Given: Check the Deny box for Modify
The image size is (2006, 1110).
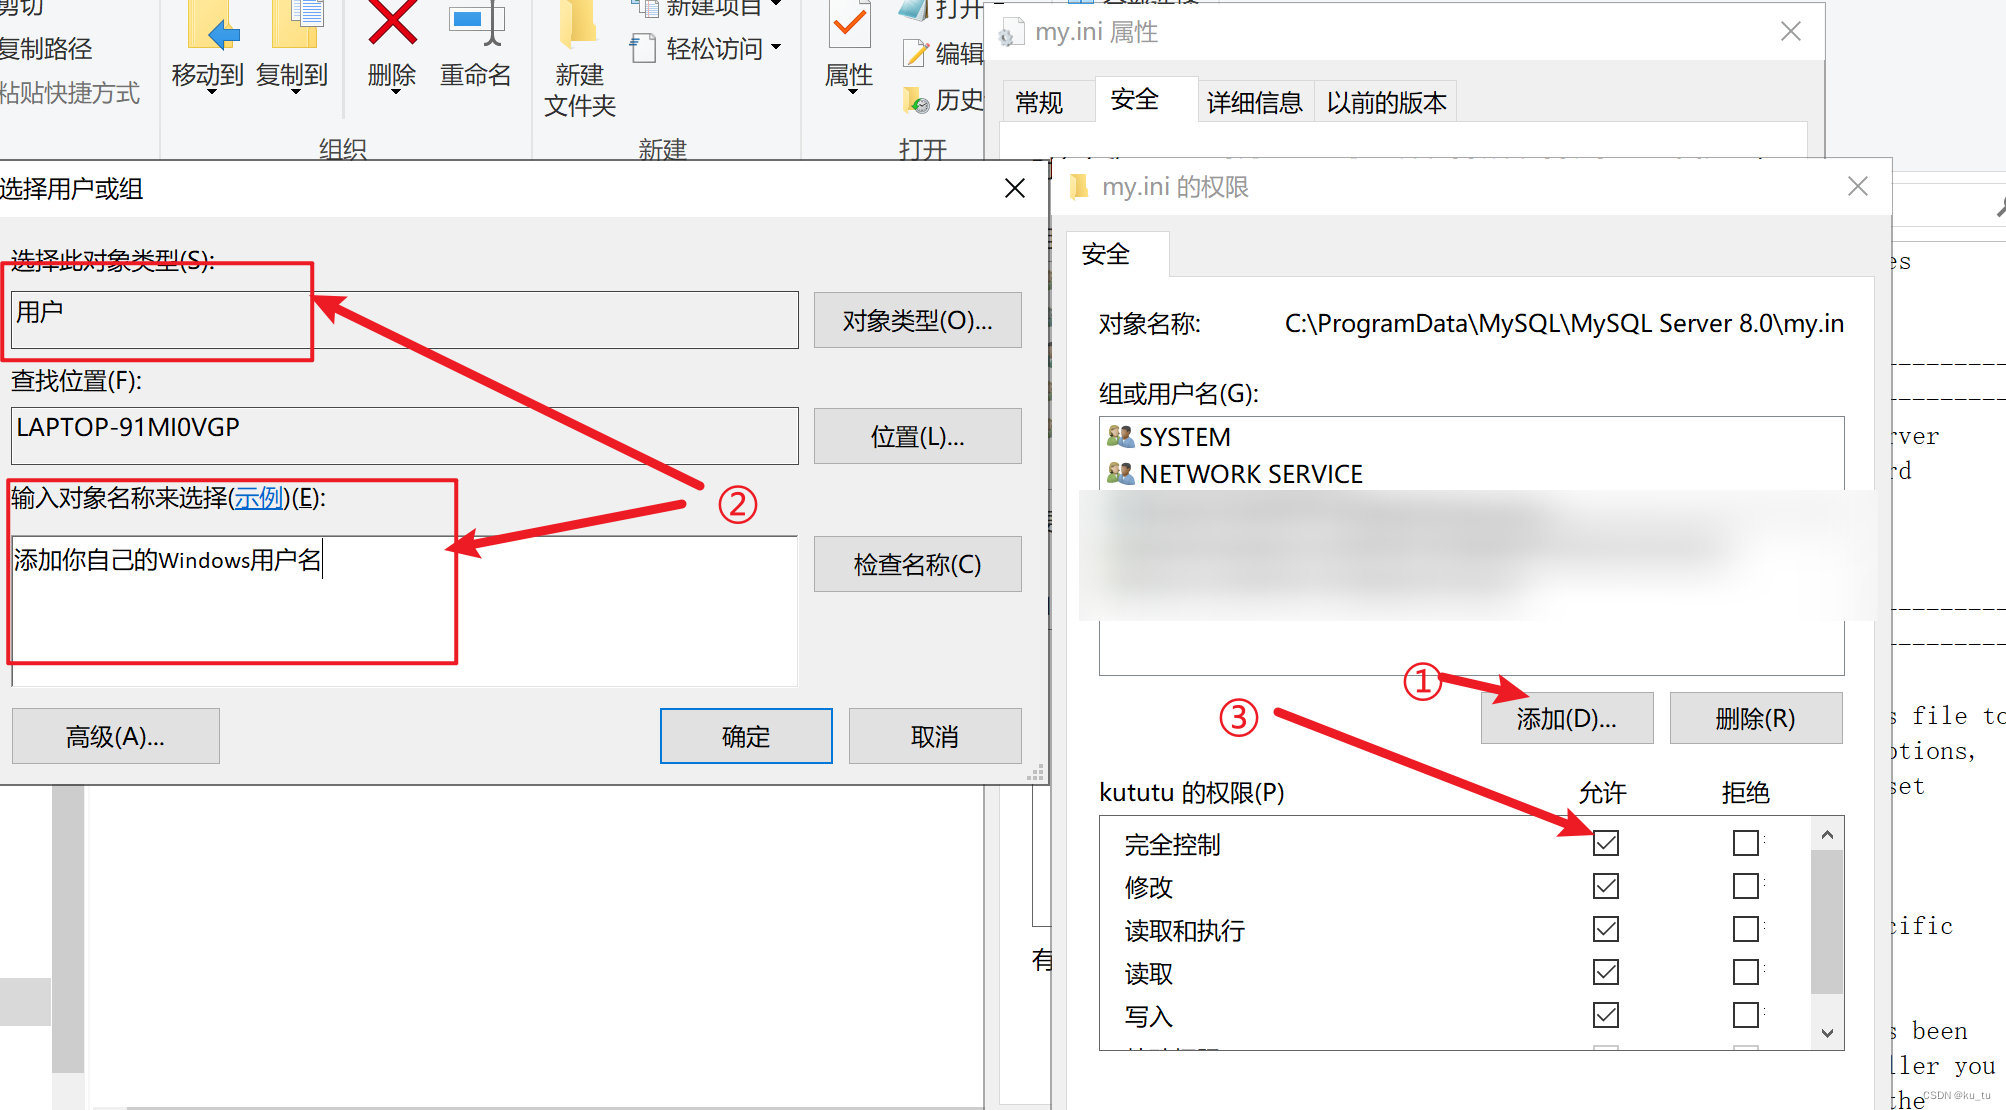Looking at the screenshot, I should pos(1745,886).
